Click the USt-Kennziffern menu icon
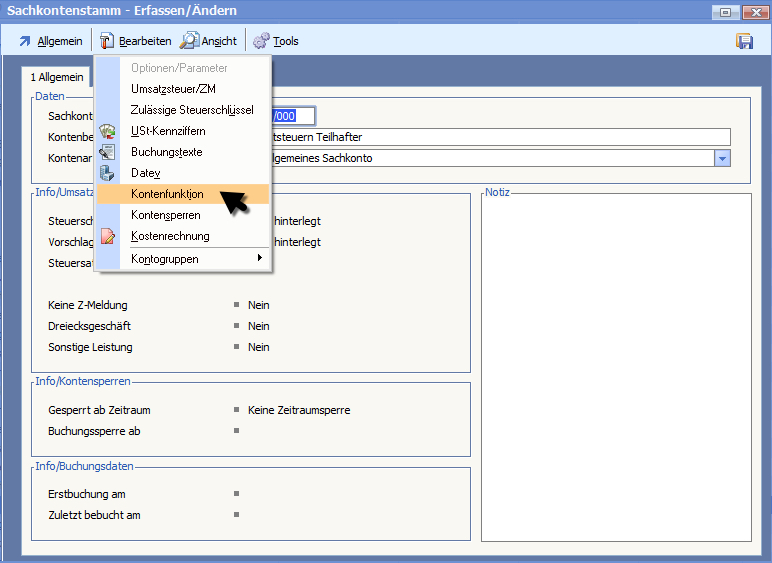Viewport: 772px width, 563px height. coord(108,131)
